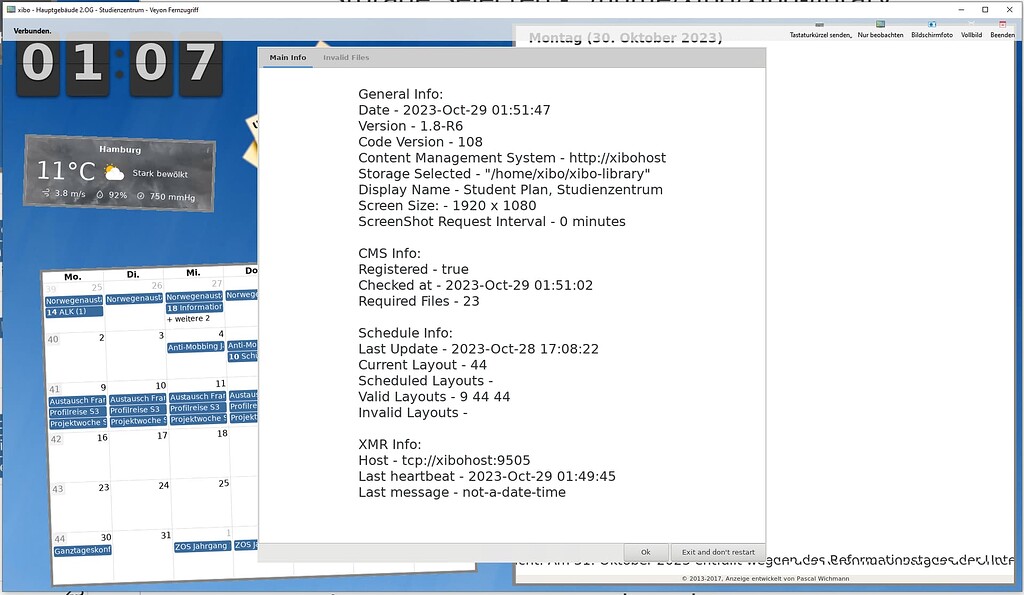Click the wind speed icon in weather widget

tap(46, 194)
